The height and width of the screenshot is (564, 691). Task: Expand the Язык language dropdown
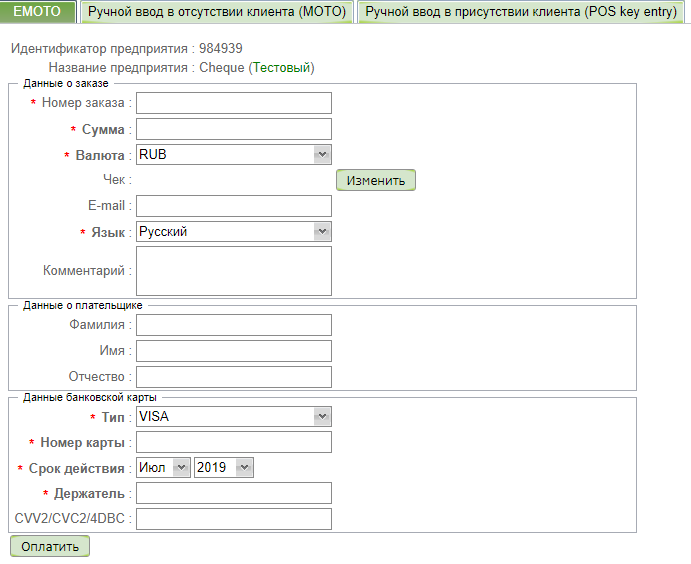pyautogui.click(x=233, y=231)
